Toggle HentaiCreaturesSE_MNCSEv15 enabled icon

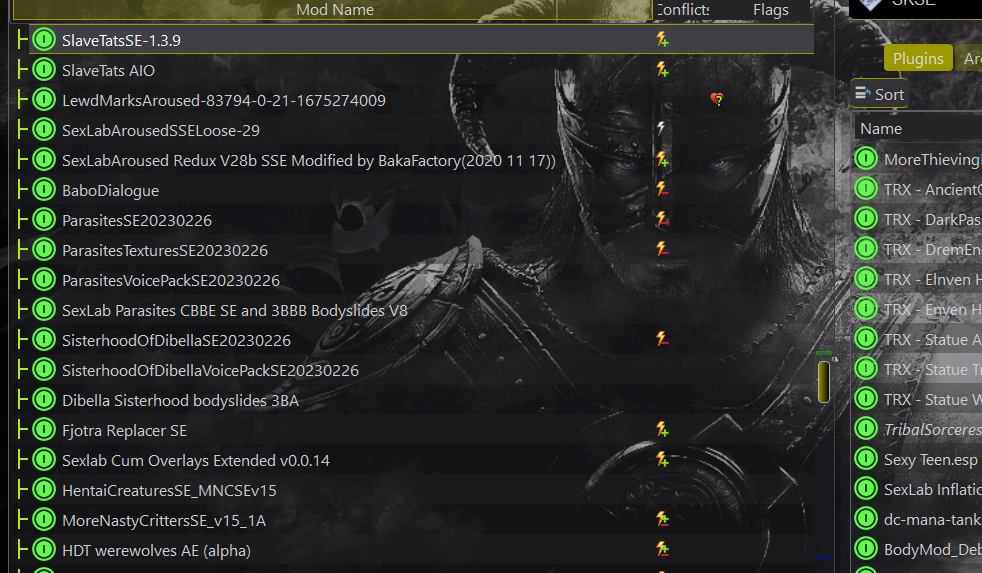(x=44, y=490)
